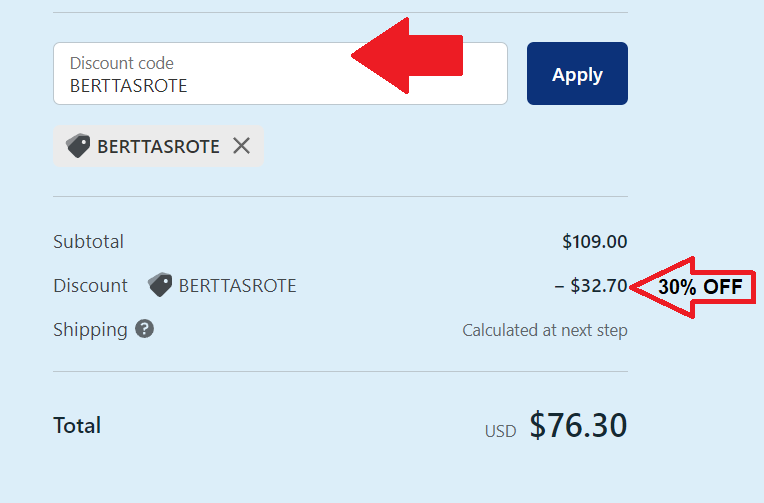
Task: Select the BERTTASROTE applied code chip
Action: coord(158,146)
